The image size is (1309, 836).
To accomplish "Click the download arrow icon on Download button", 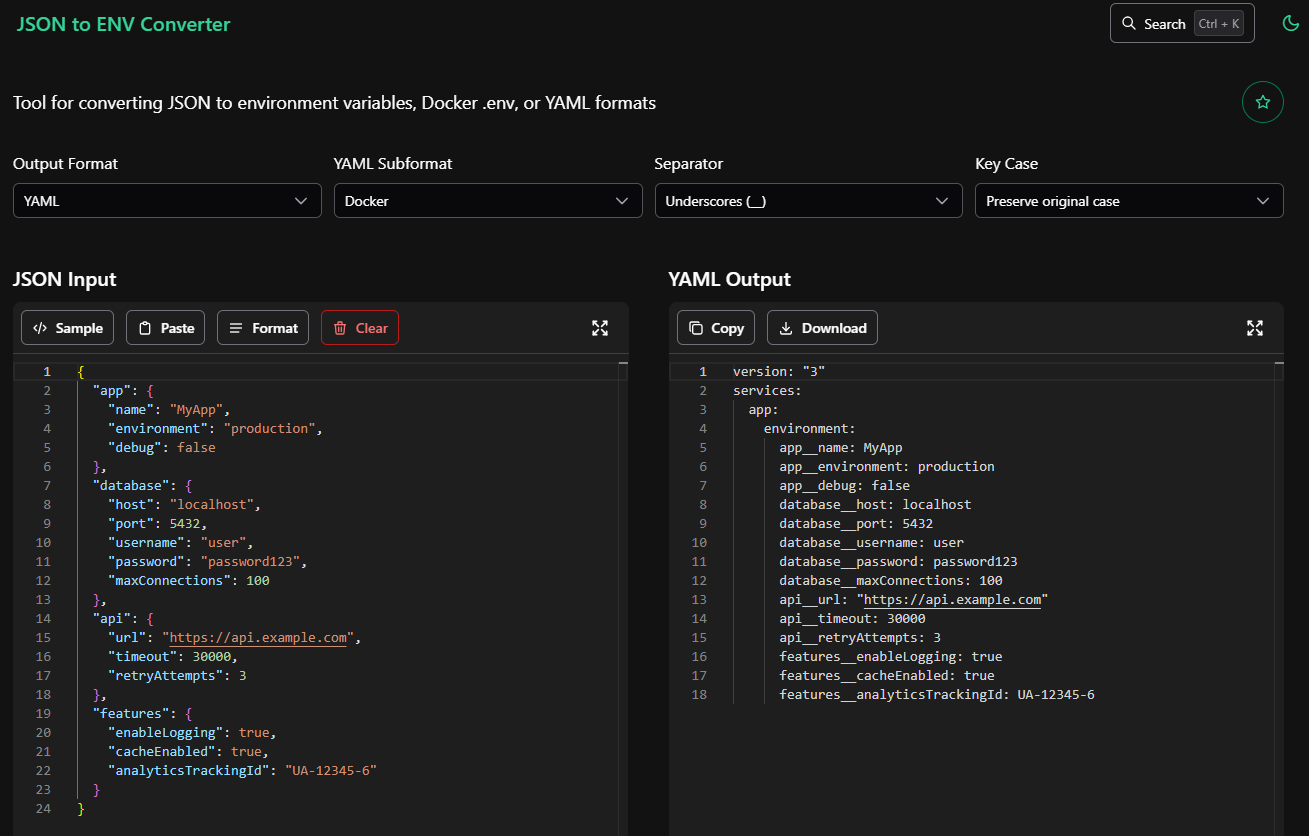I will (786, 327).
